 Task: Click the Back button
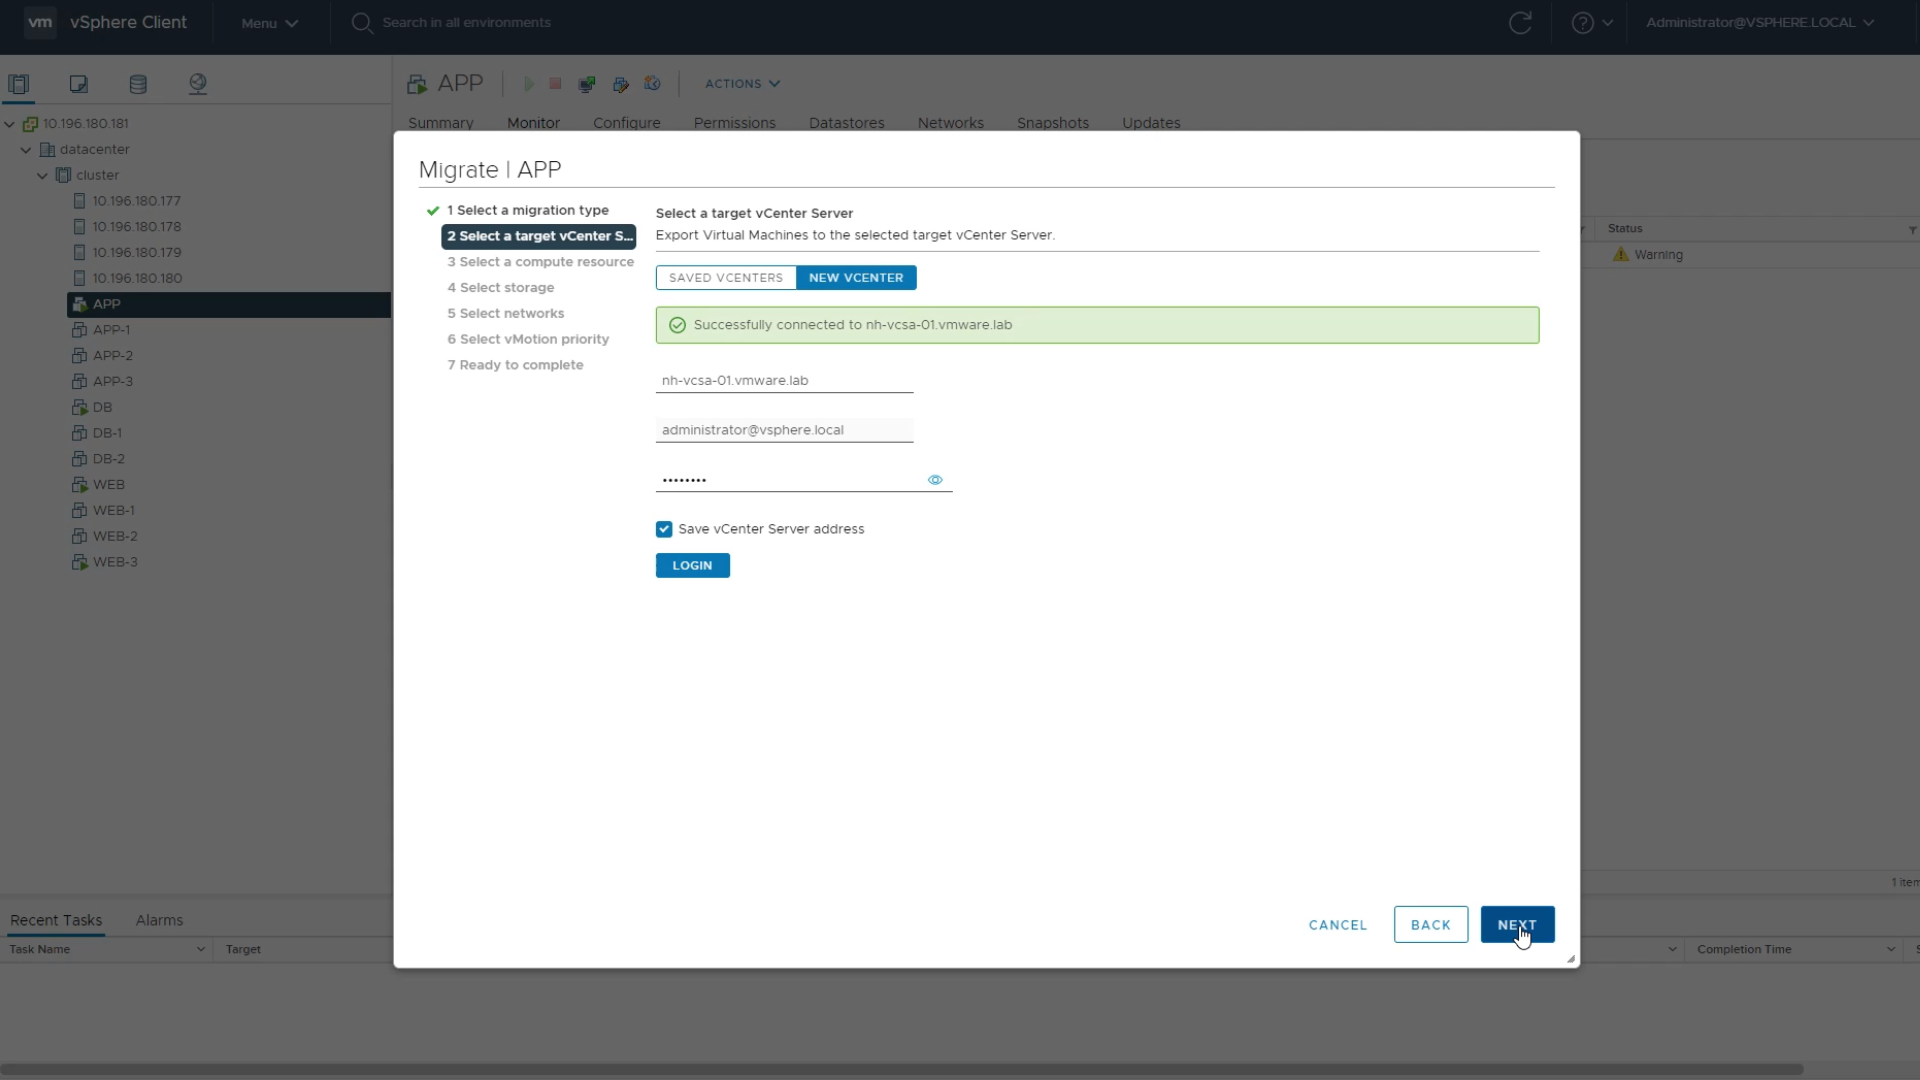1430,925
